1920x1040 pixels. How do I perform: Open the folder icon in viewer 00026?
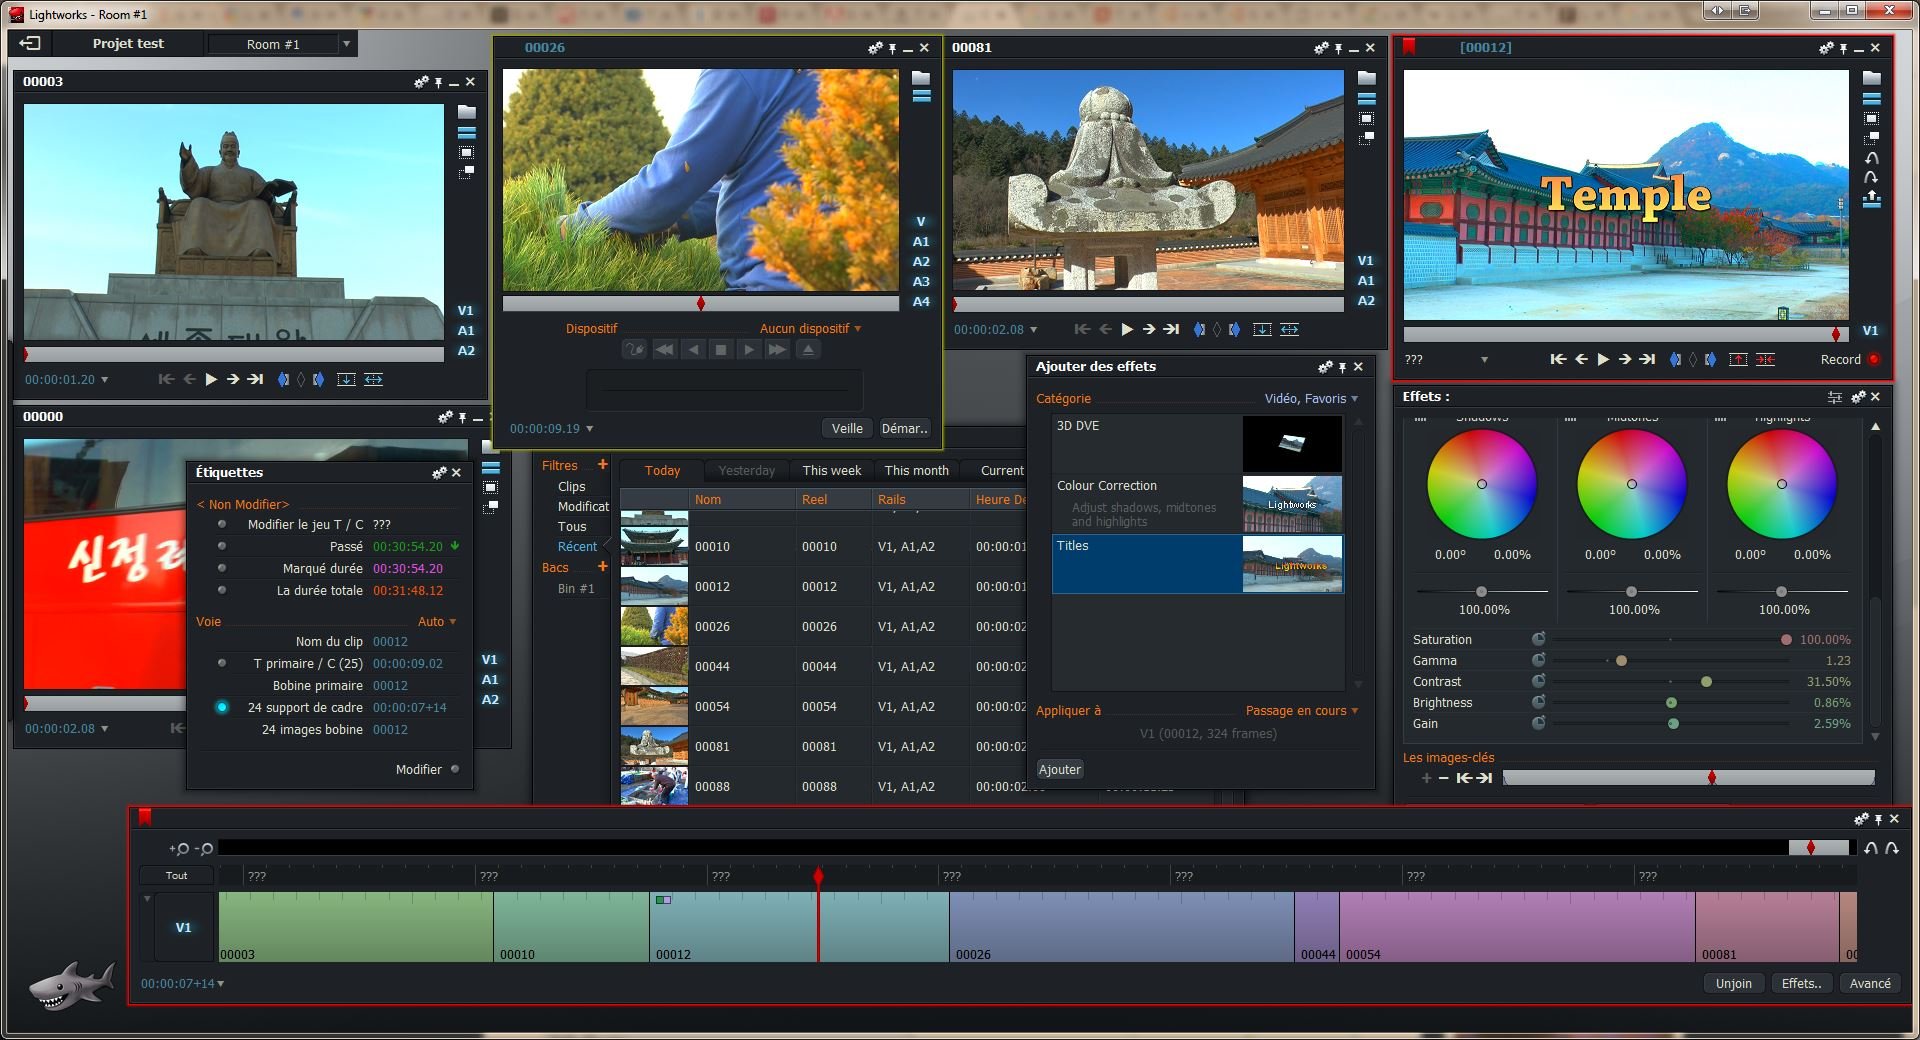[921, 78]
